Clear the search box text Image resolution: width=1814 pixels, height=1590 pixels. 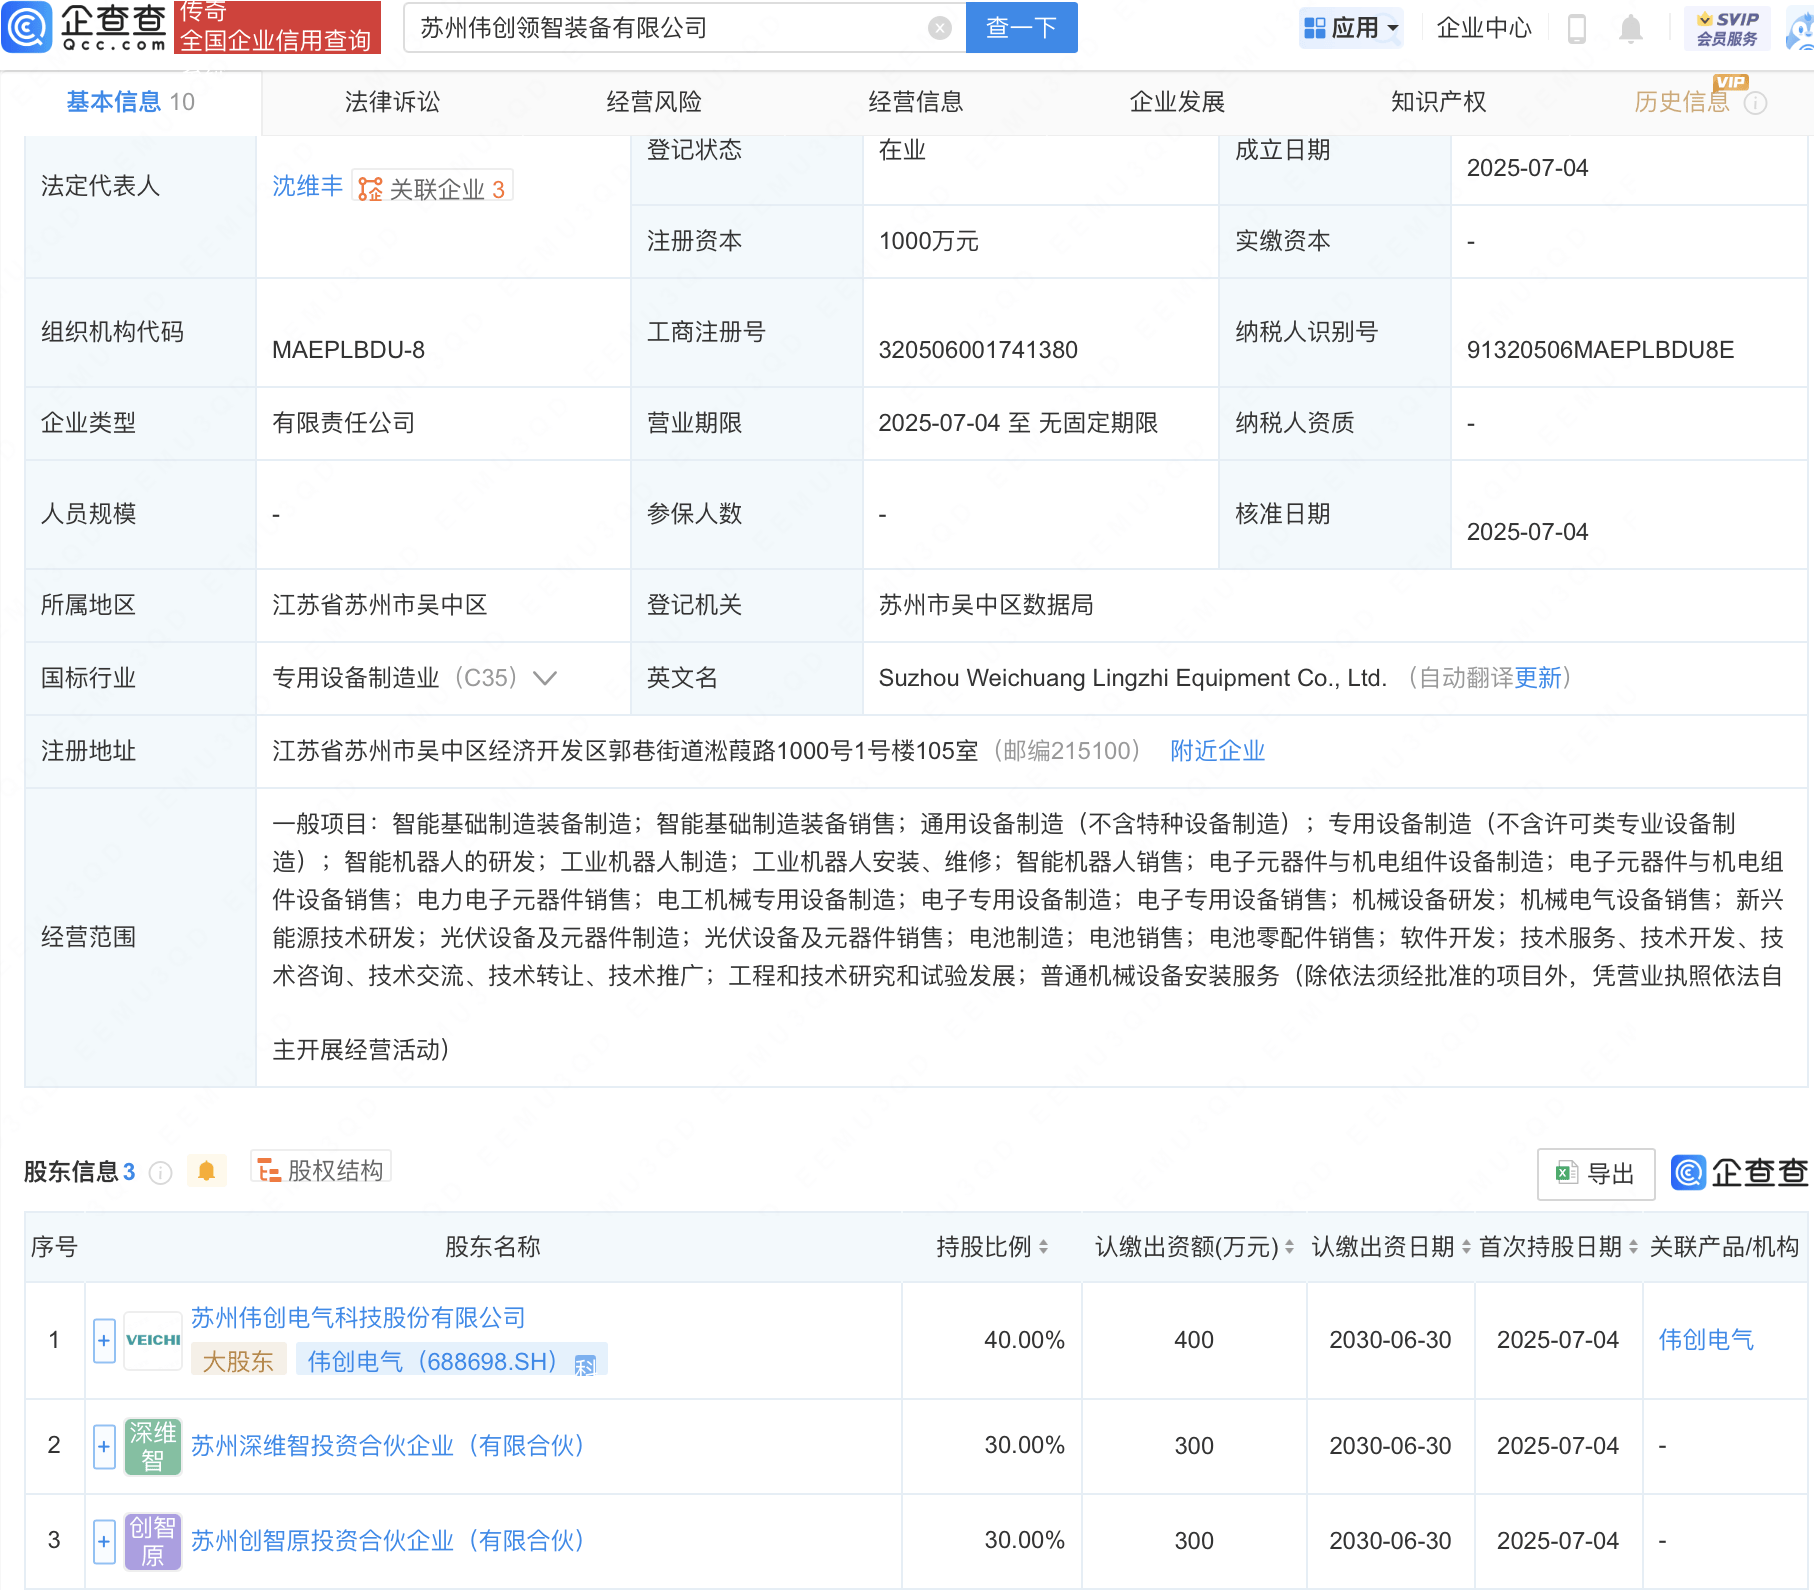pyautogui.click(x=939, y=28)
